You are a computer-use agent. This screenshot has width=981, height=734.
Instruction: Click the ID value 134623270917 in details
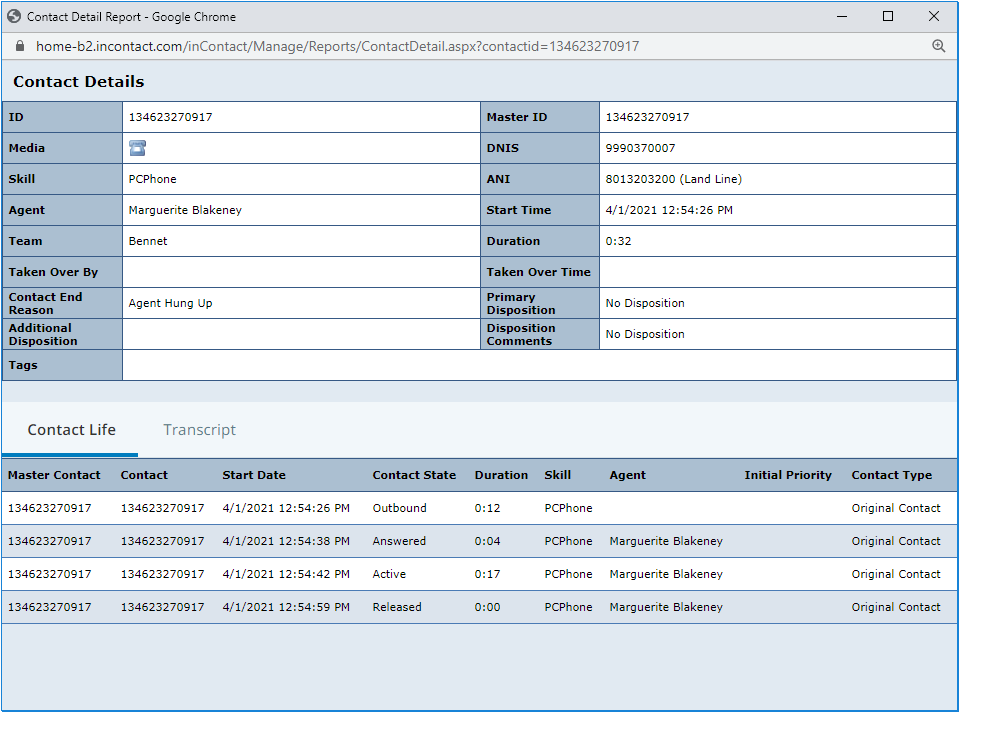click(x=171, y=117)
